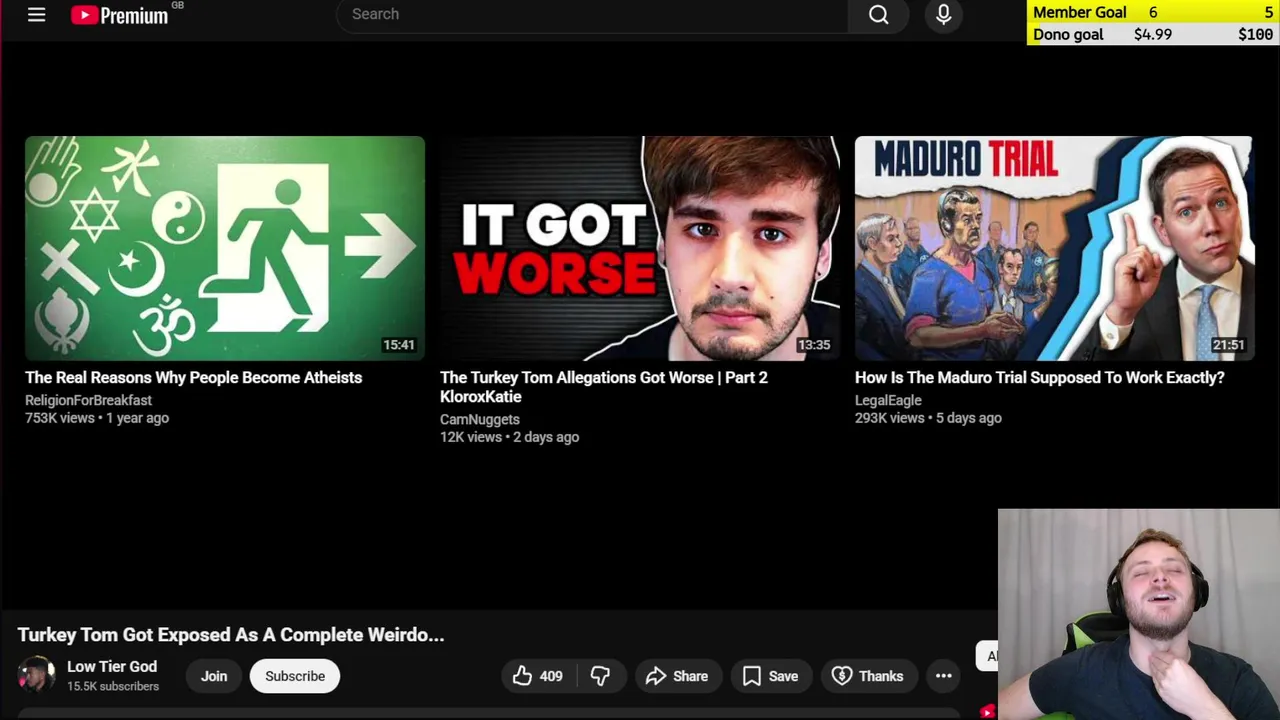1280x720 pixels.
Task: Click the 12K views metadata
Action: click(471, 437)
